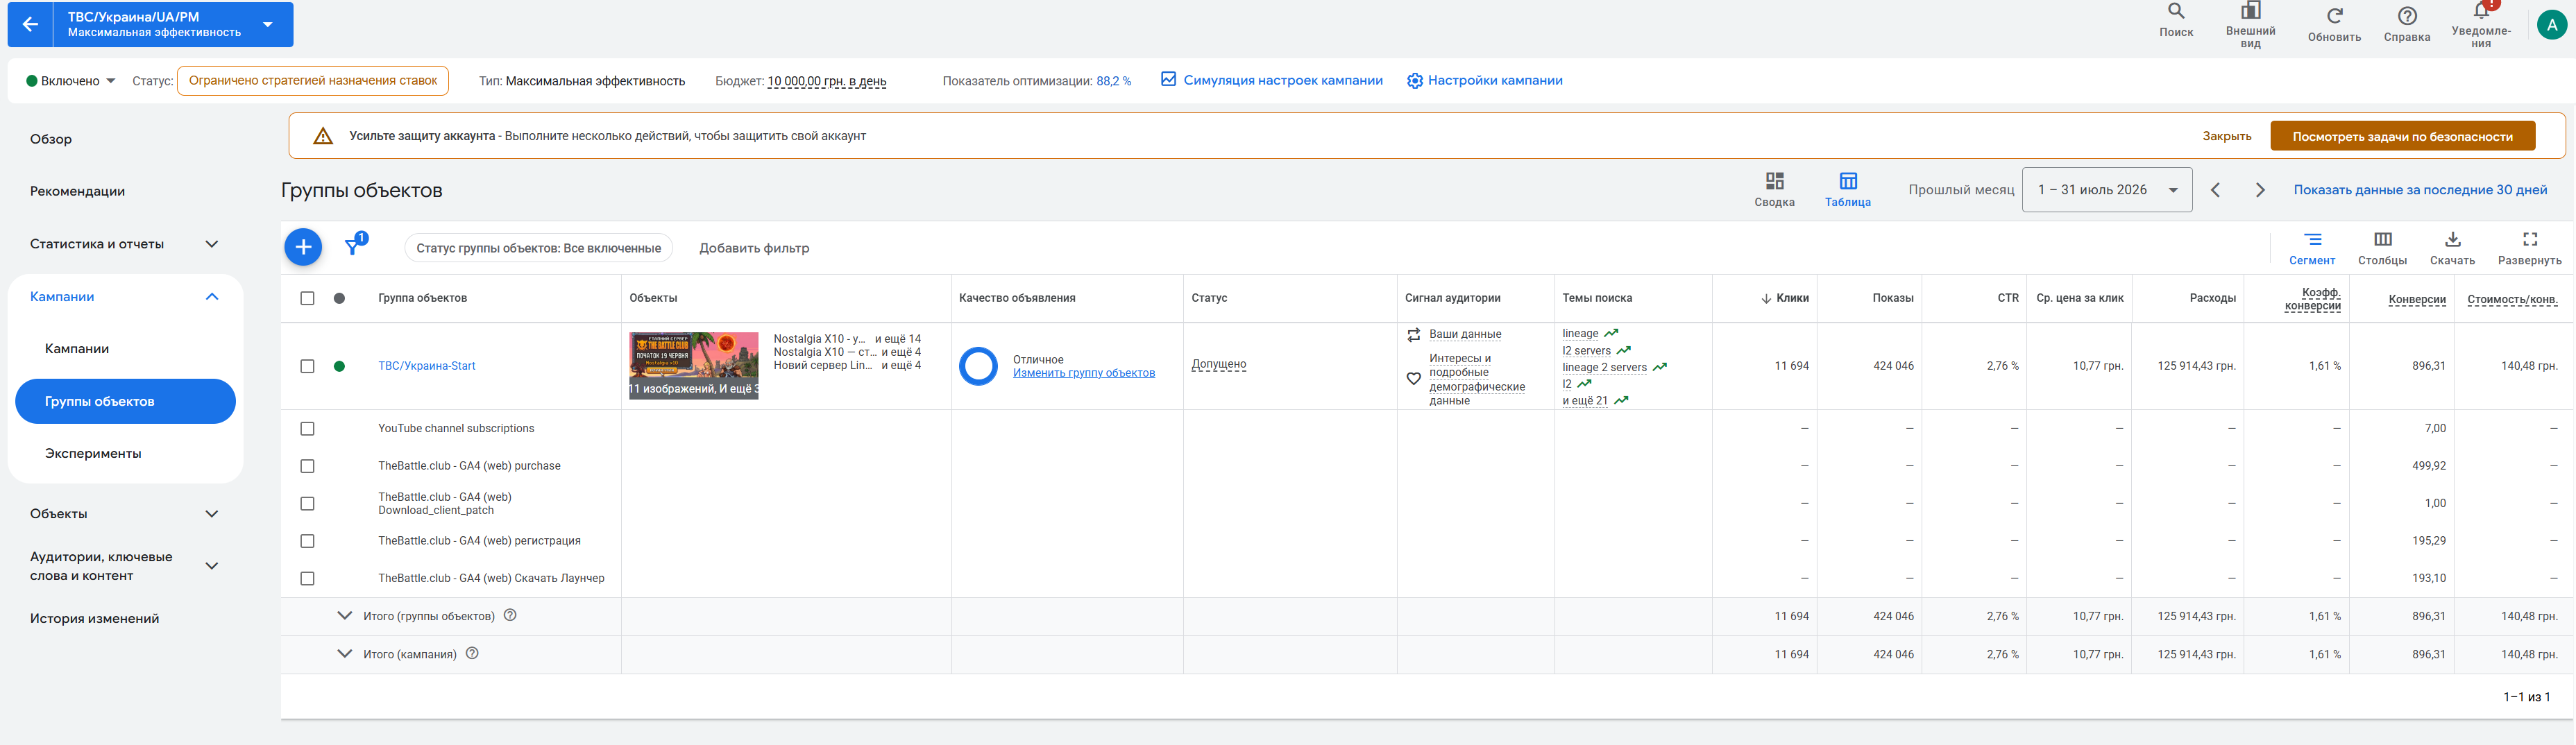The width and height of the screenshot is (2576, 745).
Task: Click the filter funnel icon
Action: pyautogui.click(x=353, y=246)
